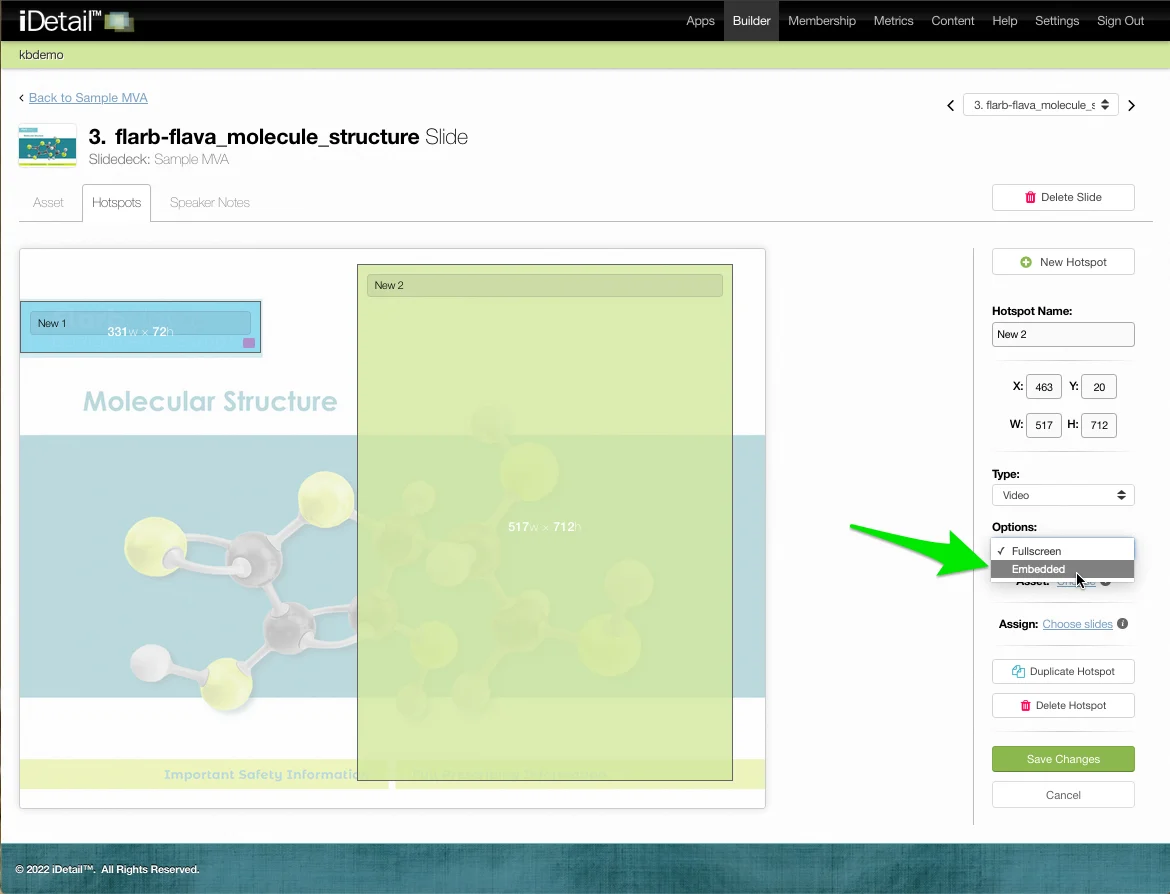The height and width of the screenshot is (894, 1170).
Task: Click Save Changes button
Action: 1063,759
